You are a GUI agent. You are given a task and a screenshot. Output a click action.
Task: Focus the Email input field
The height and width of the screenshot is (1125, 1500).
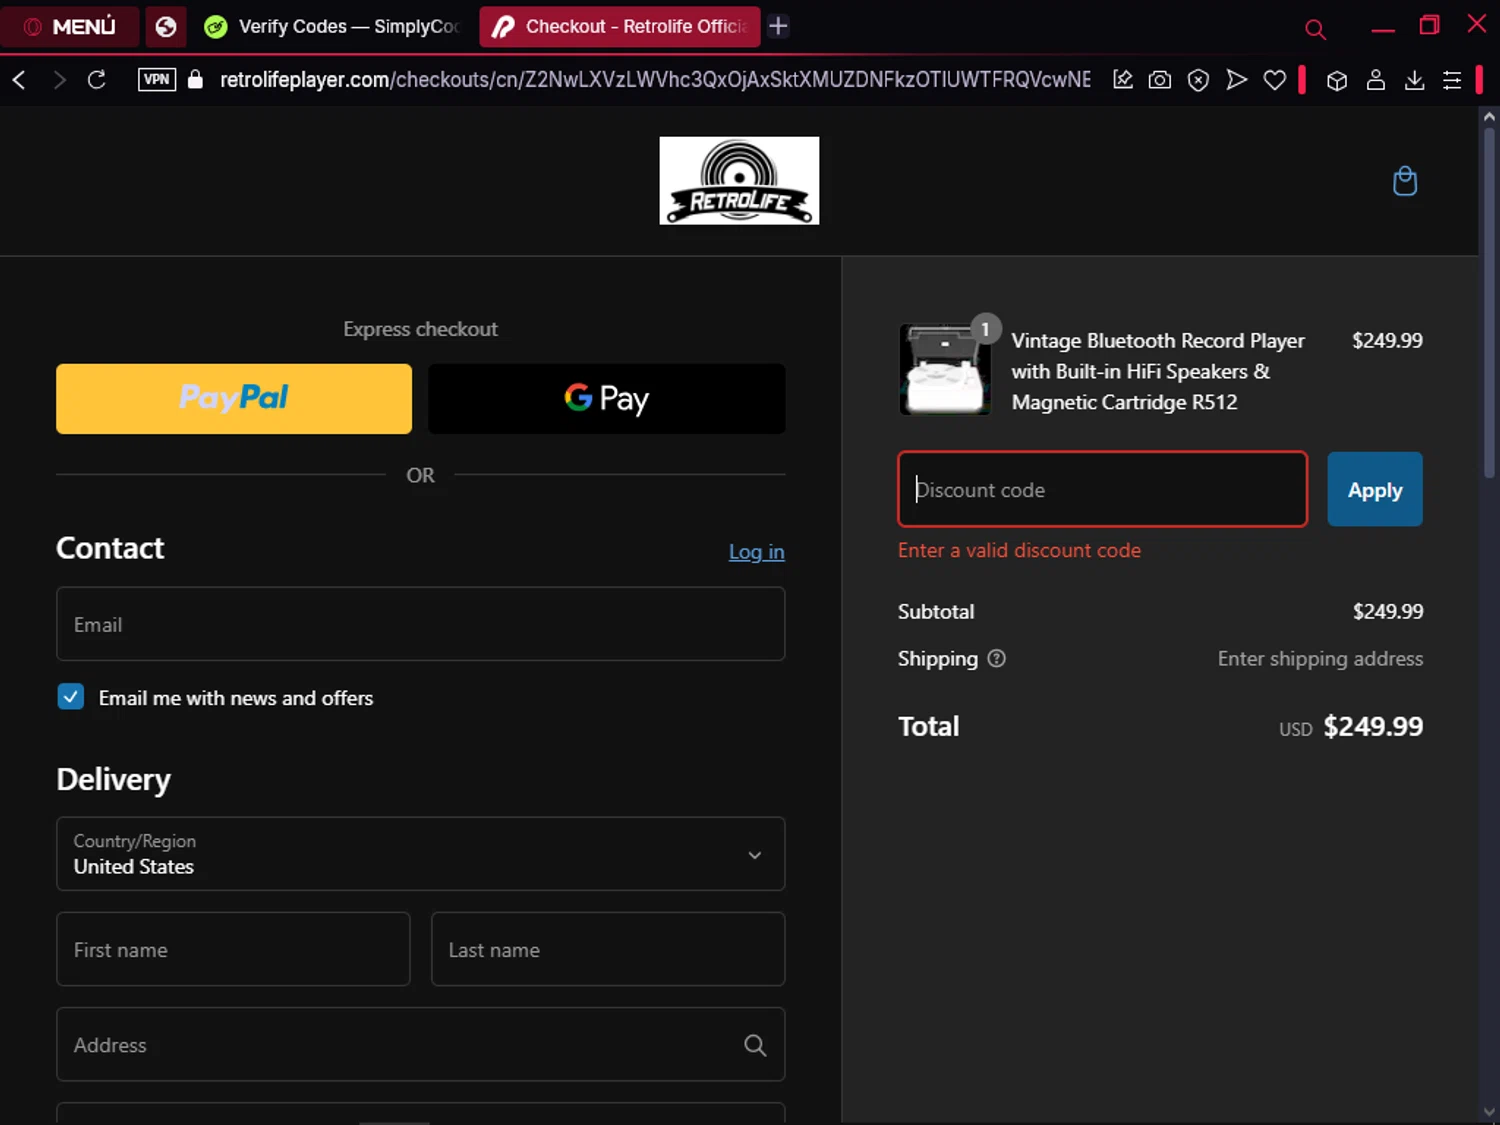click(421, 624)
